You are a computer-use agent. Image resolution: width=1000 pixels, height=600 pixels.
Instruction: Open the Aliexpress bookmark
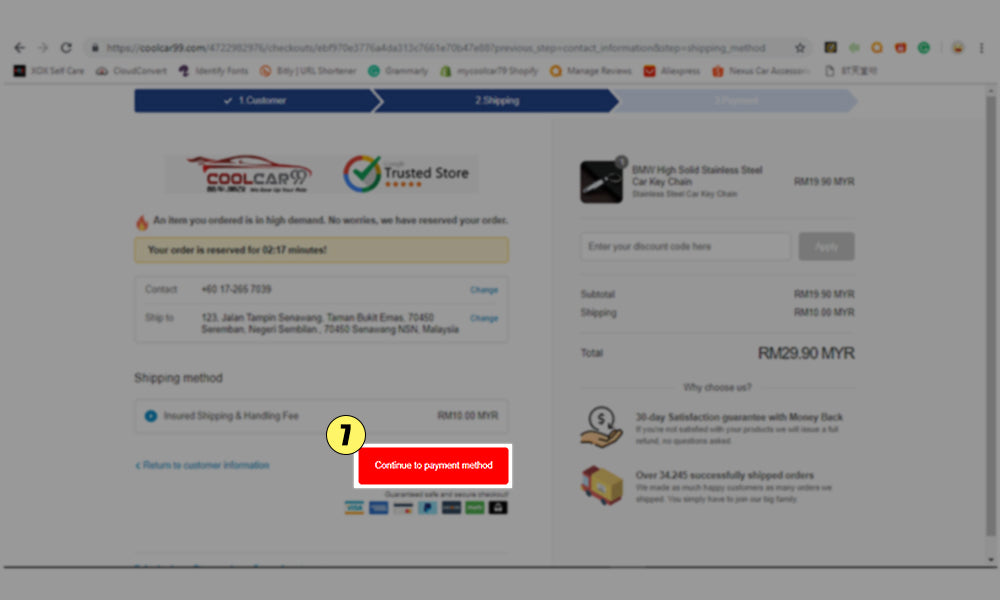click(672, 71)
